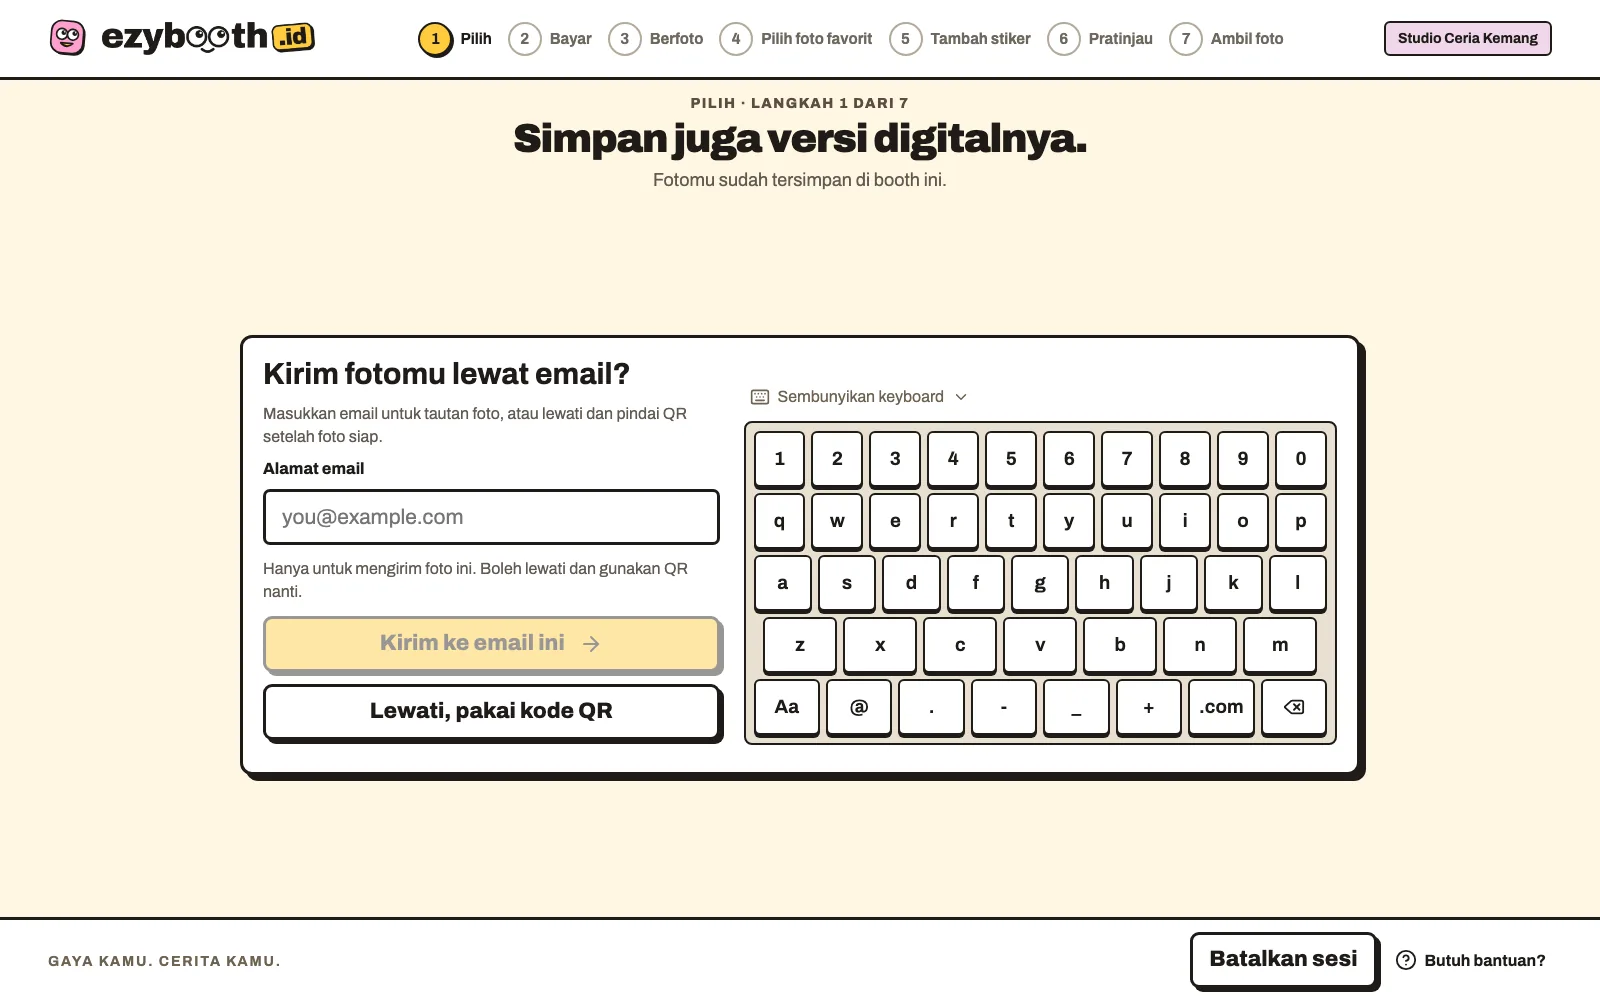1600x1000 pixels.
Task: Go to step 1 Pilih
Action: pyautogui.click(x=456, y=39)
